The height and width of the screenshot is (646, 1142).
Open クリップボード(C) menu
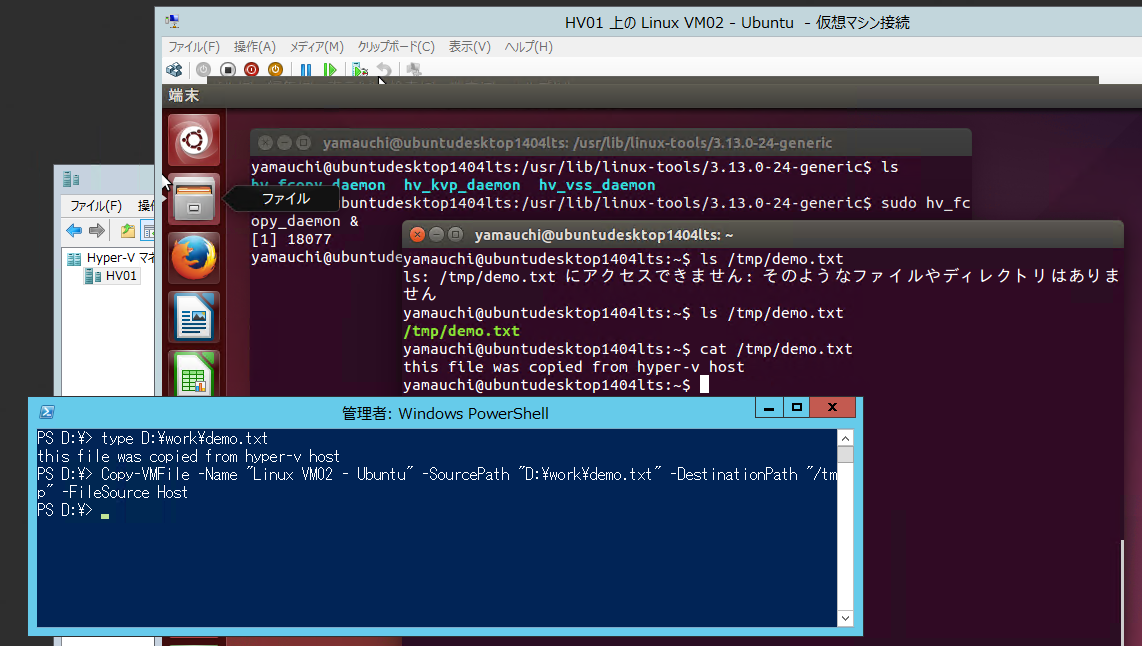(x=396, y=47)
